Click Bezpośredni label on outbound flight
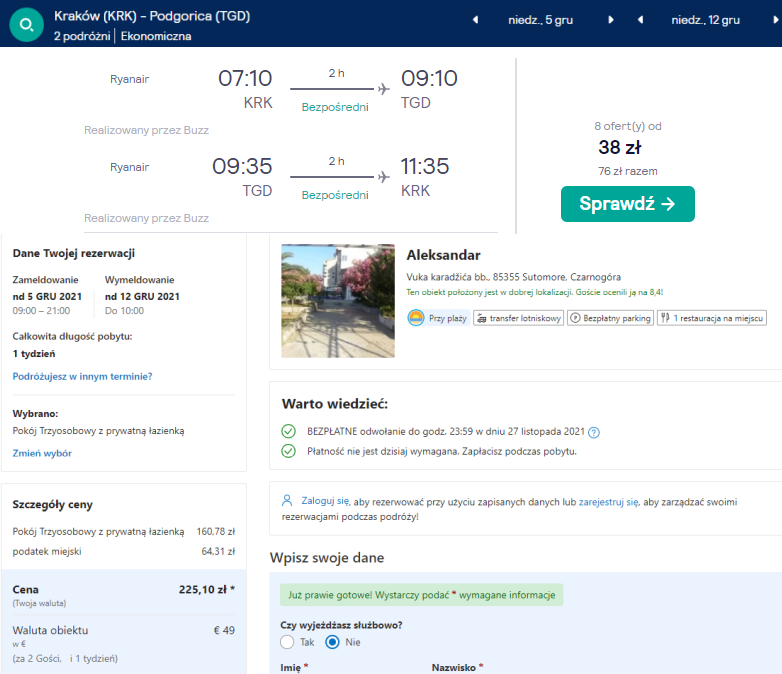 335,107
